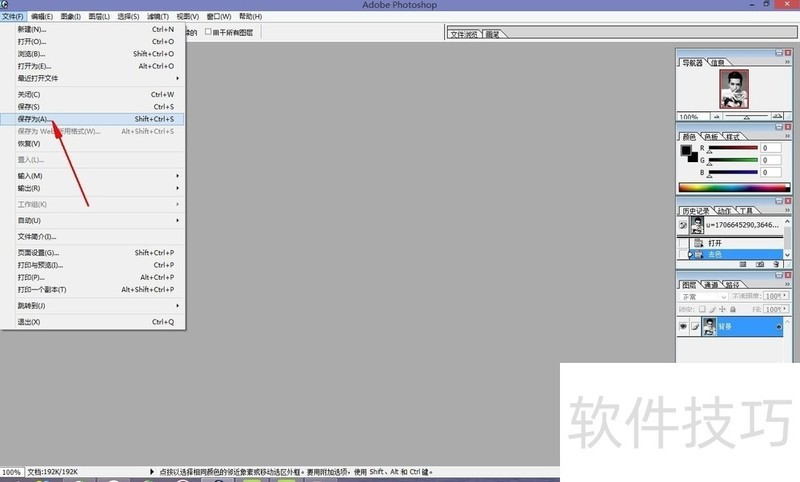Open Layers panel flyout menu arrow
The image size is (800, 482).
[787, 284]
